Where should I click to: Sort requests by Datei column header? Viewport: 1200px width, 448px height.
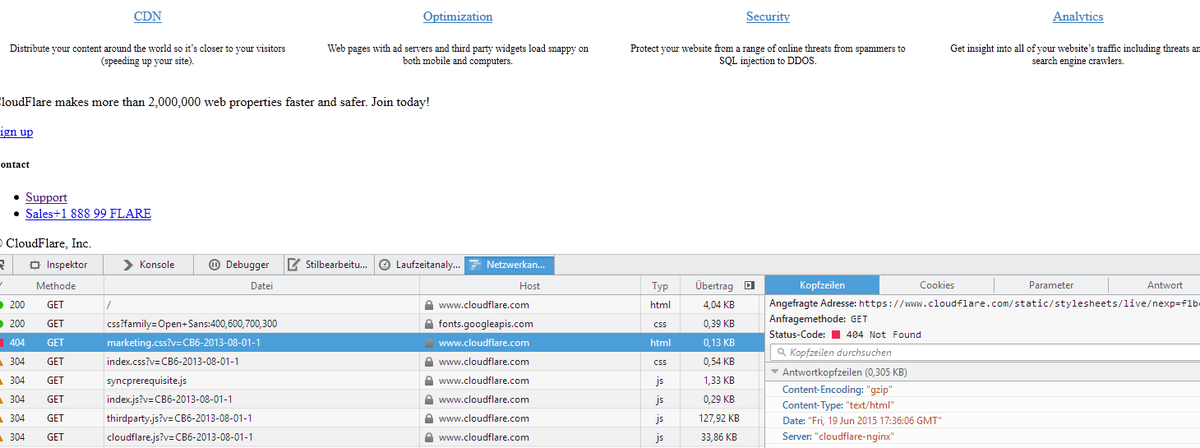tap(261, 286)
